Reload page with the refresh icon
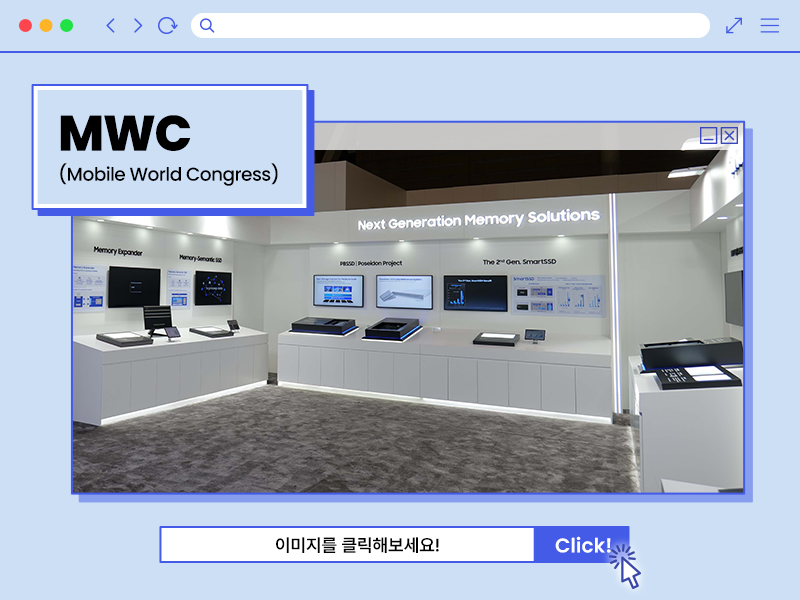 [167, 26]
